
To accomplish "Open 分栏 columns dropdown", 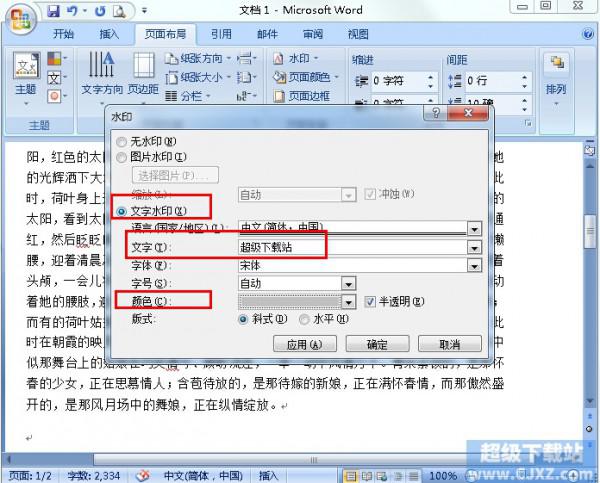I will (x=188, y=96).
